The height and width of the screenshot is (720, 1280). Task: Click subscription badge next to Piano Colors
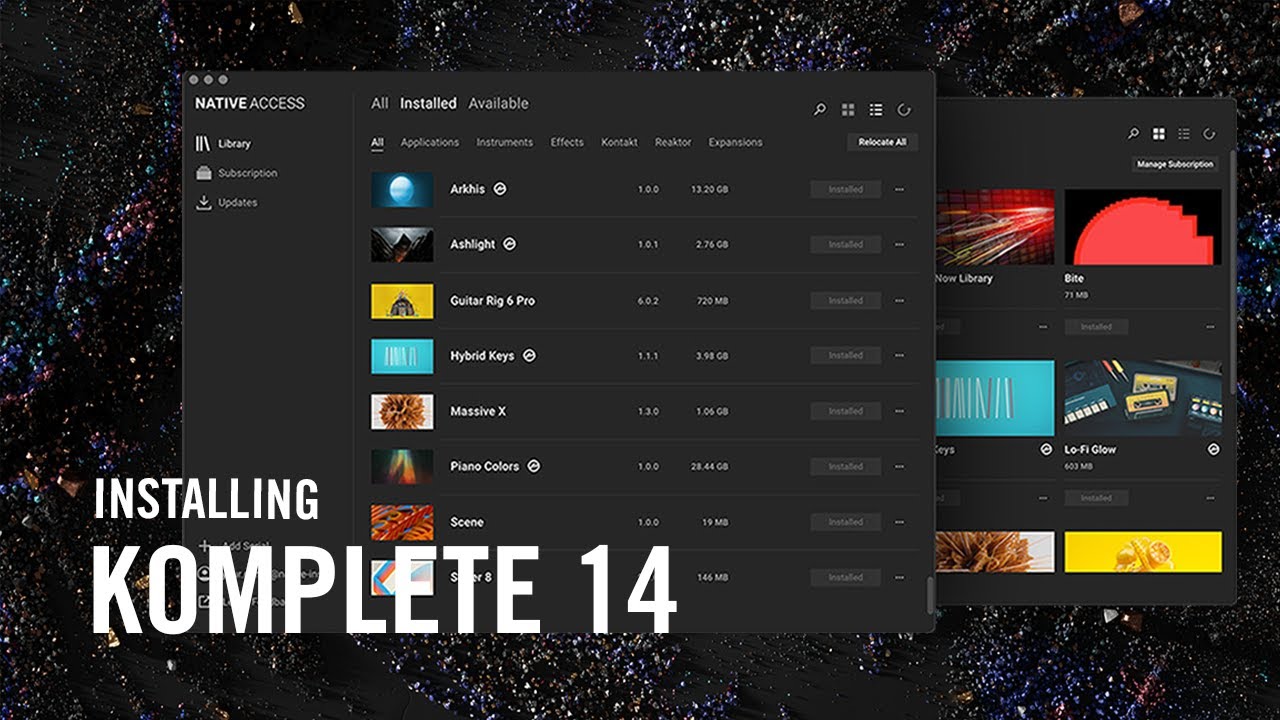click(x=534, y=465)
